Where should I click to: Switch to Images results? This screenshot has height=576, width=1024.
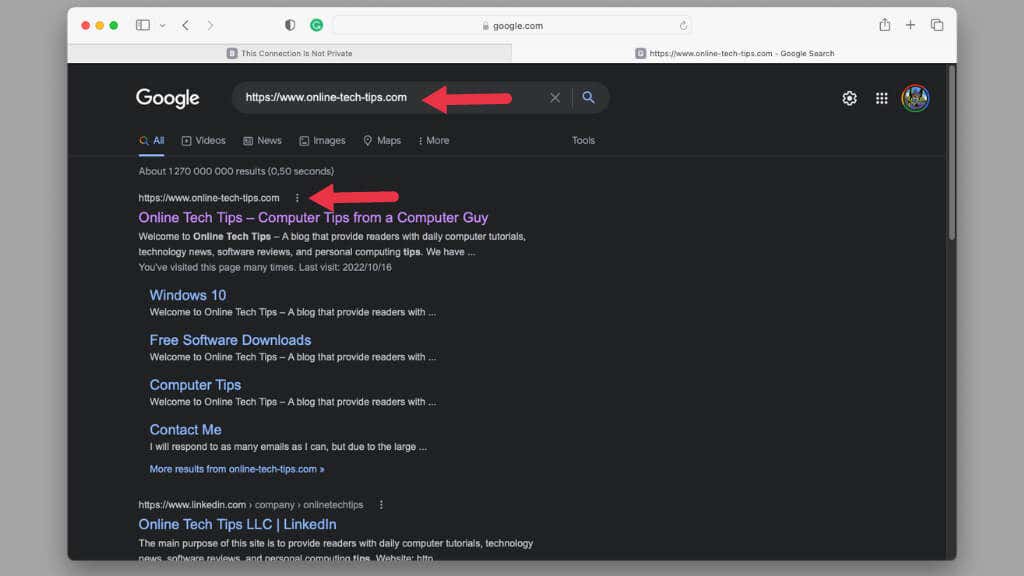point(323,140)
